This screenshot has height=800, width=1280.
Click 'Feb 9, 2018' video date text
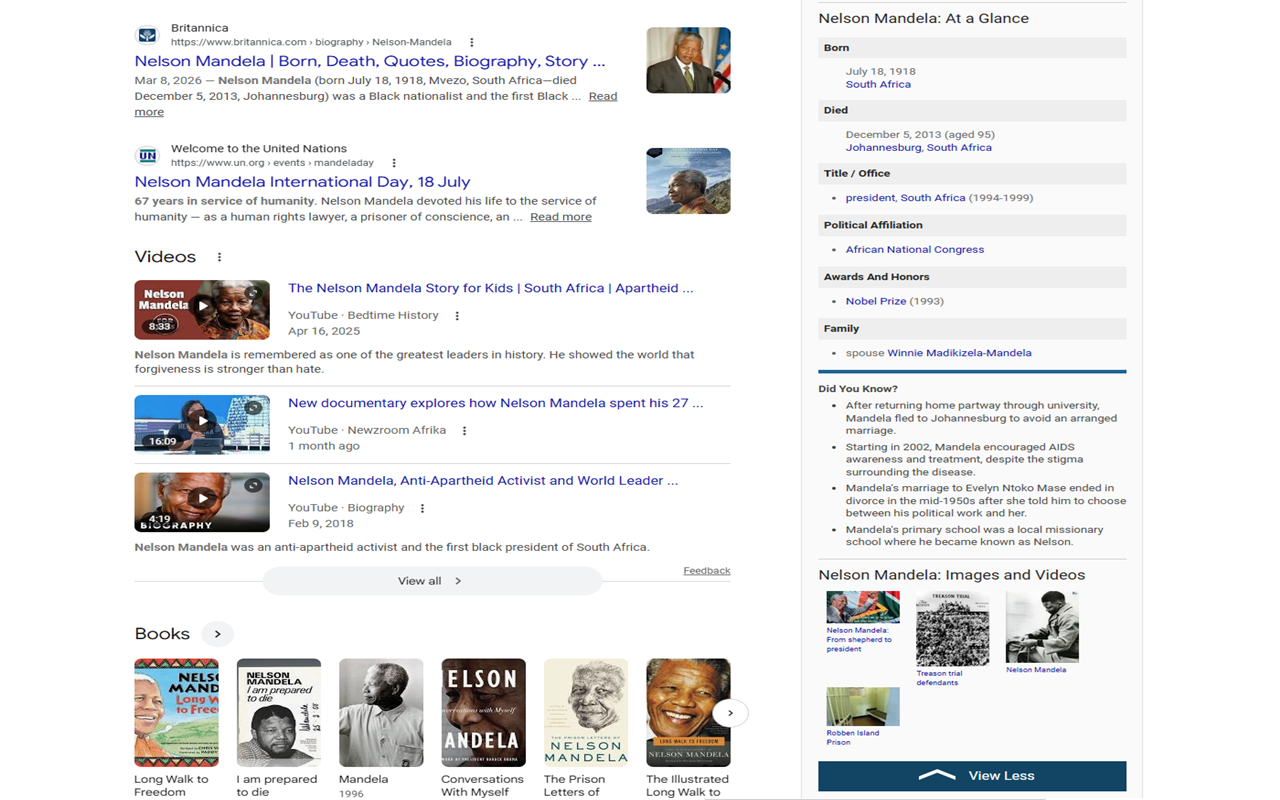coord(320,523)
